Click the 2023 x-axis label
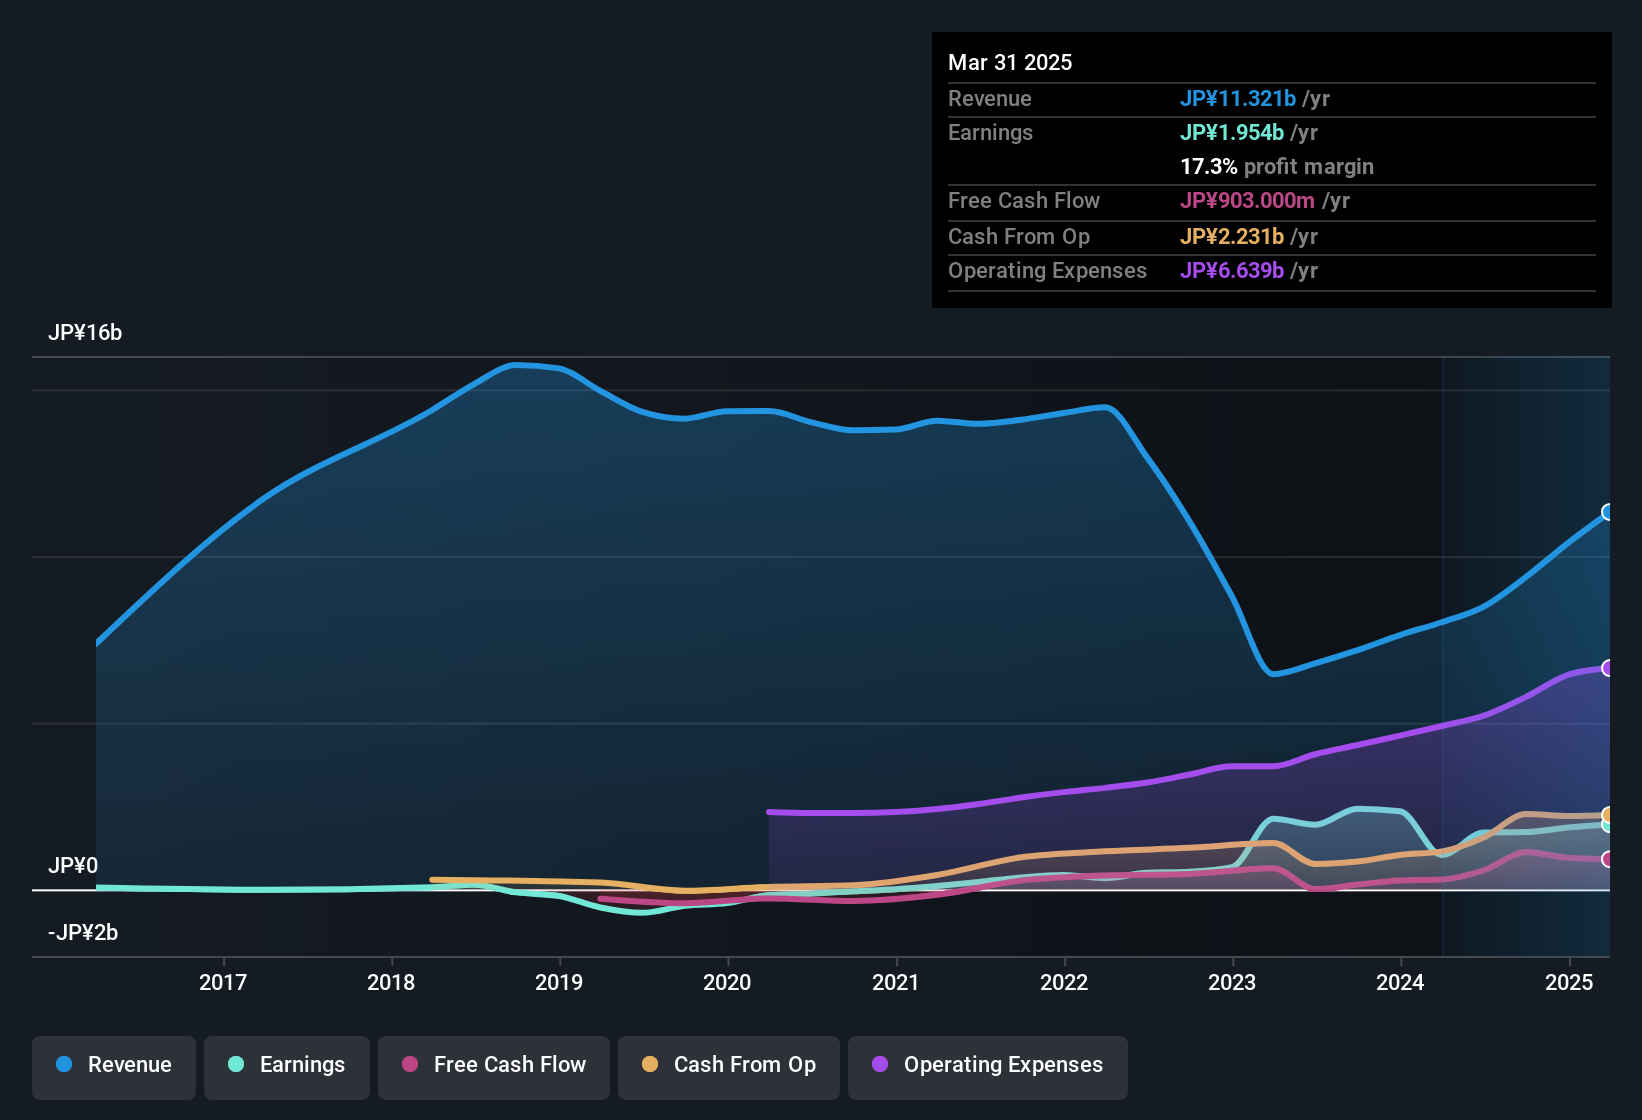 (x=1232, y=982)
